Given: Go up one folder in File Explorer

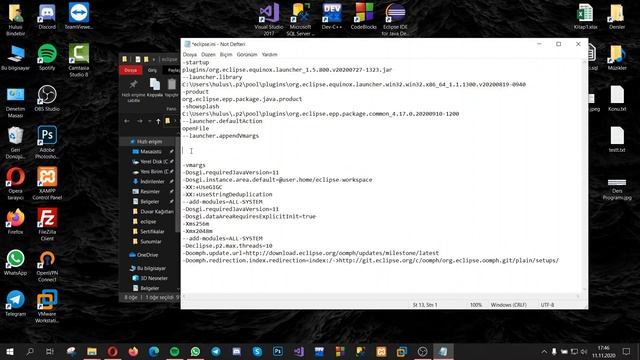Looking at the screenshot, I should pyautogui.click(x=158, y=121).
